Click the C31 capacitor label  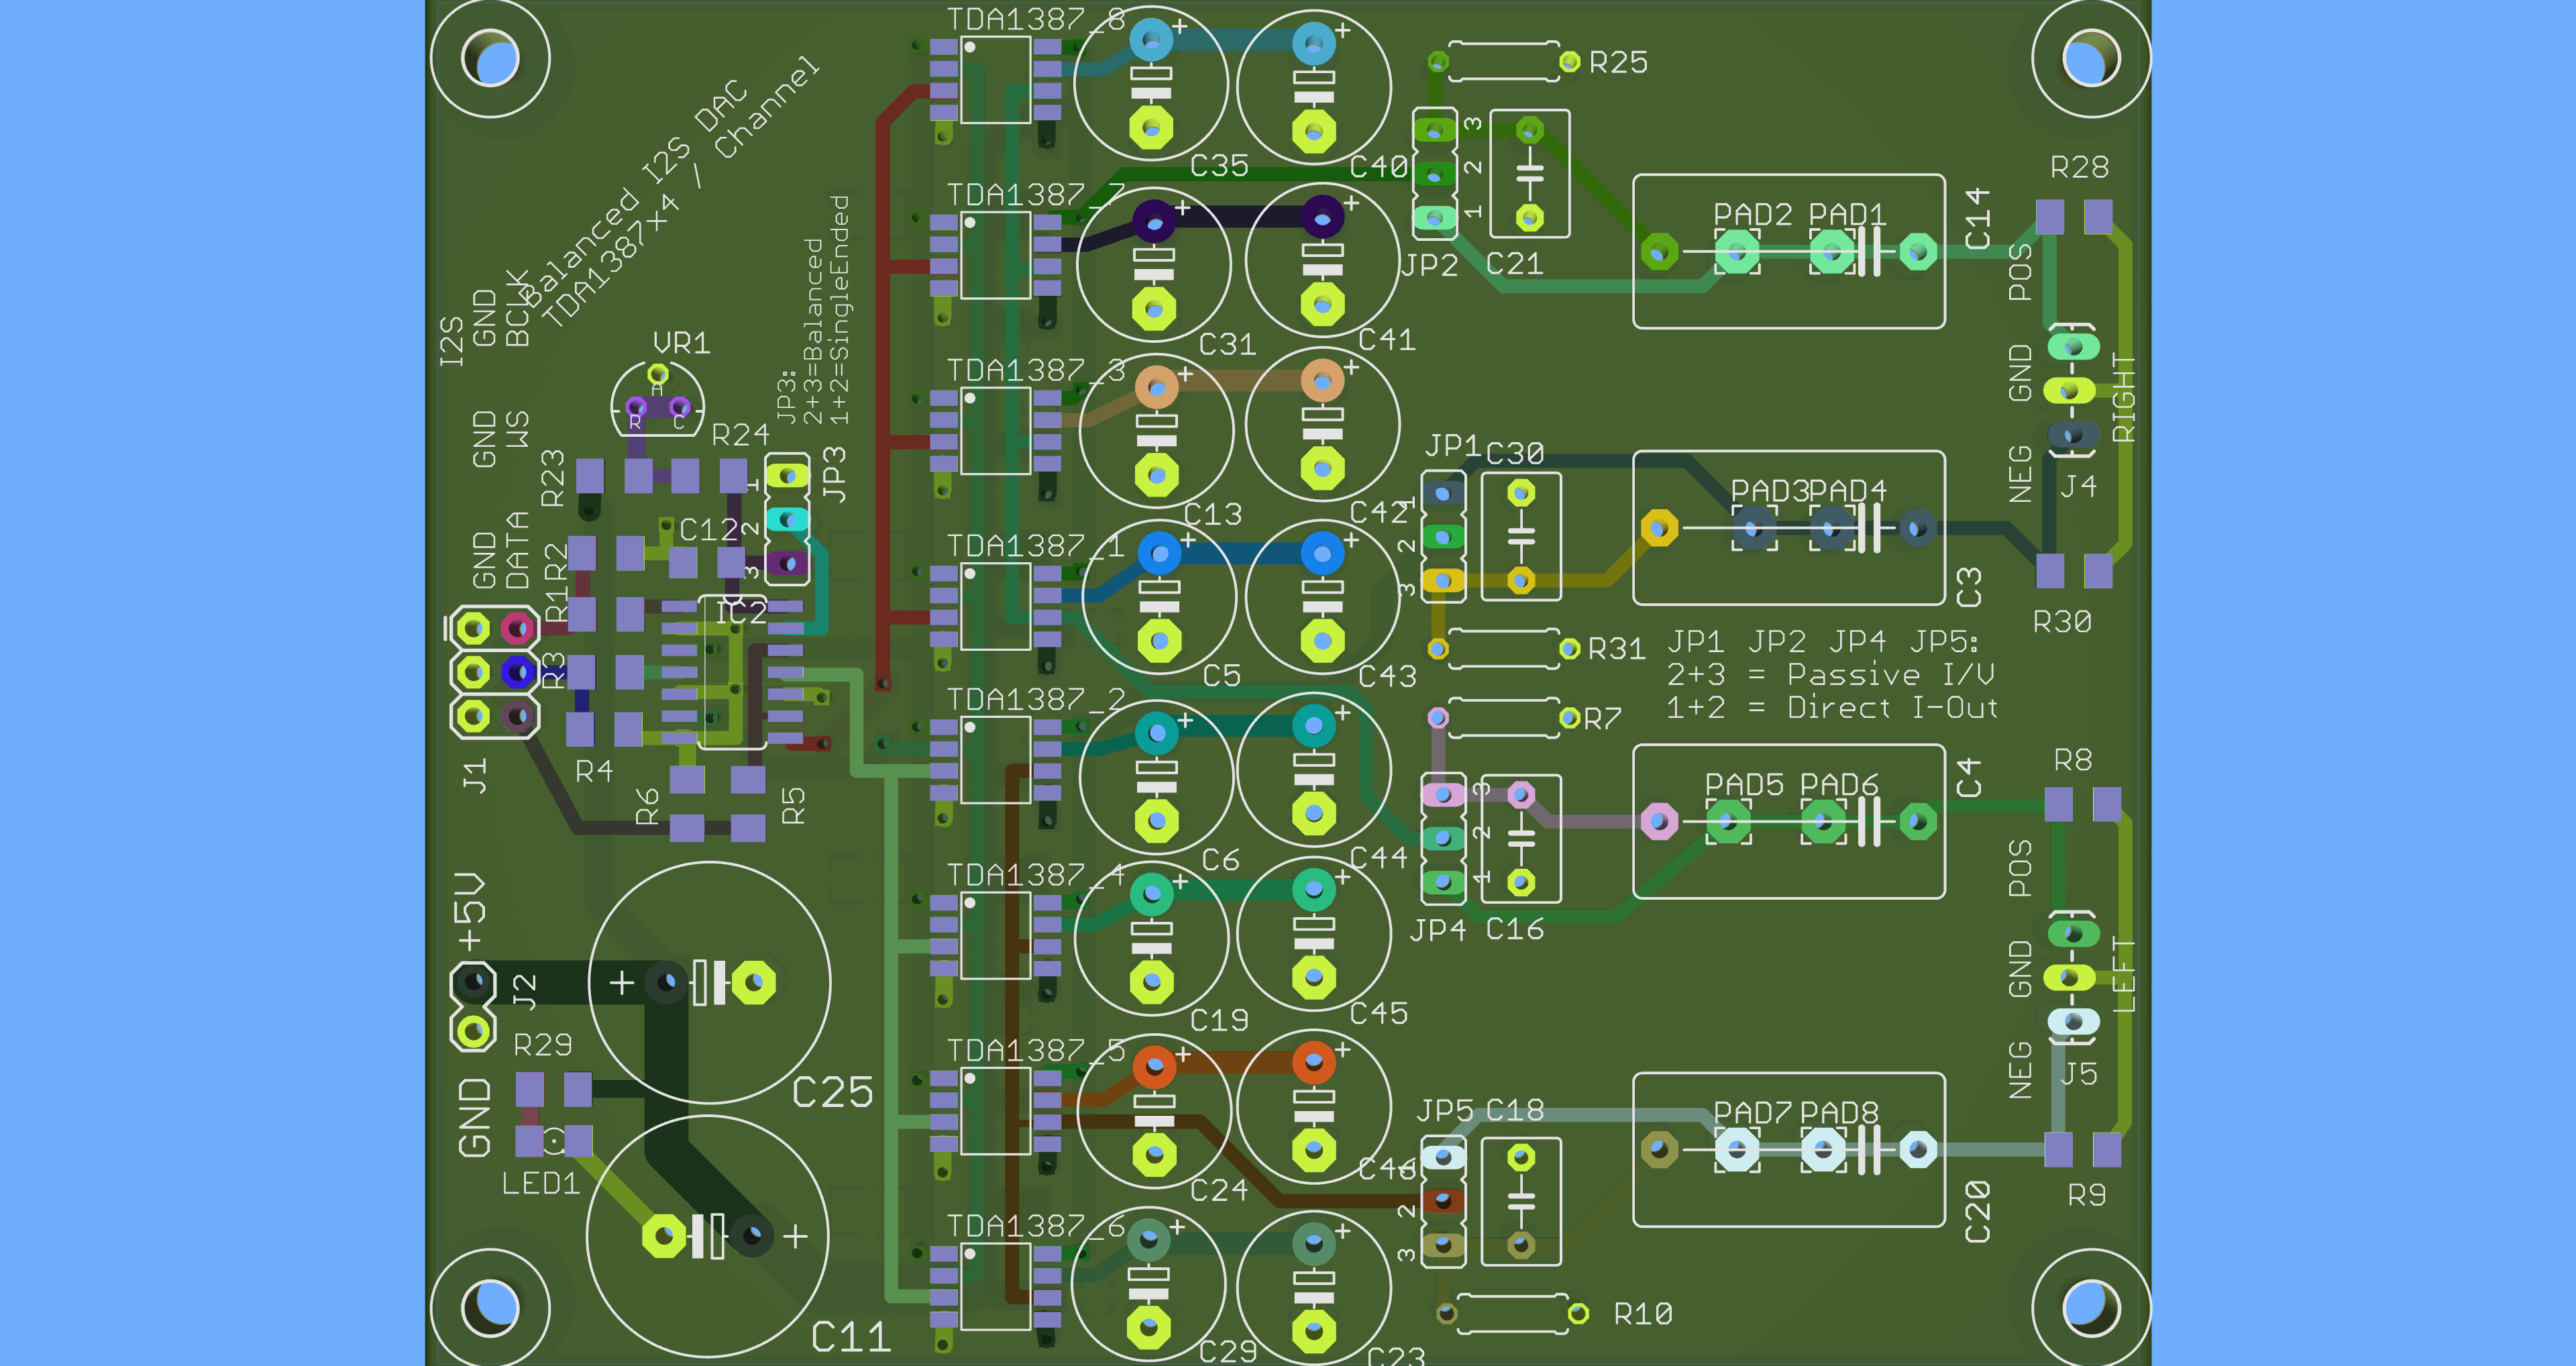[1227, 344]
